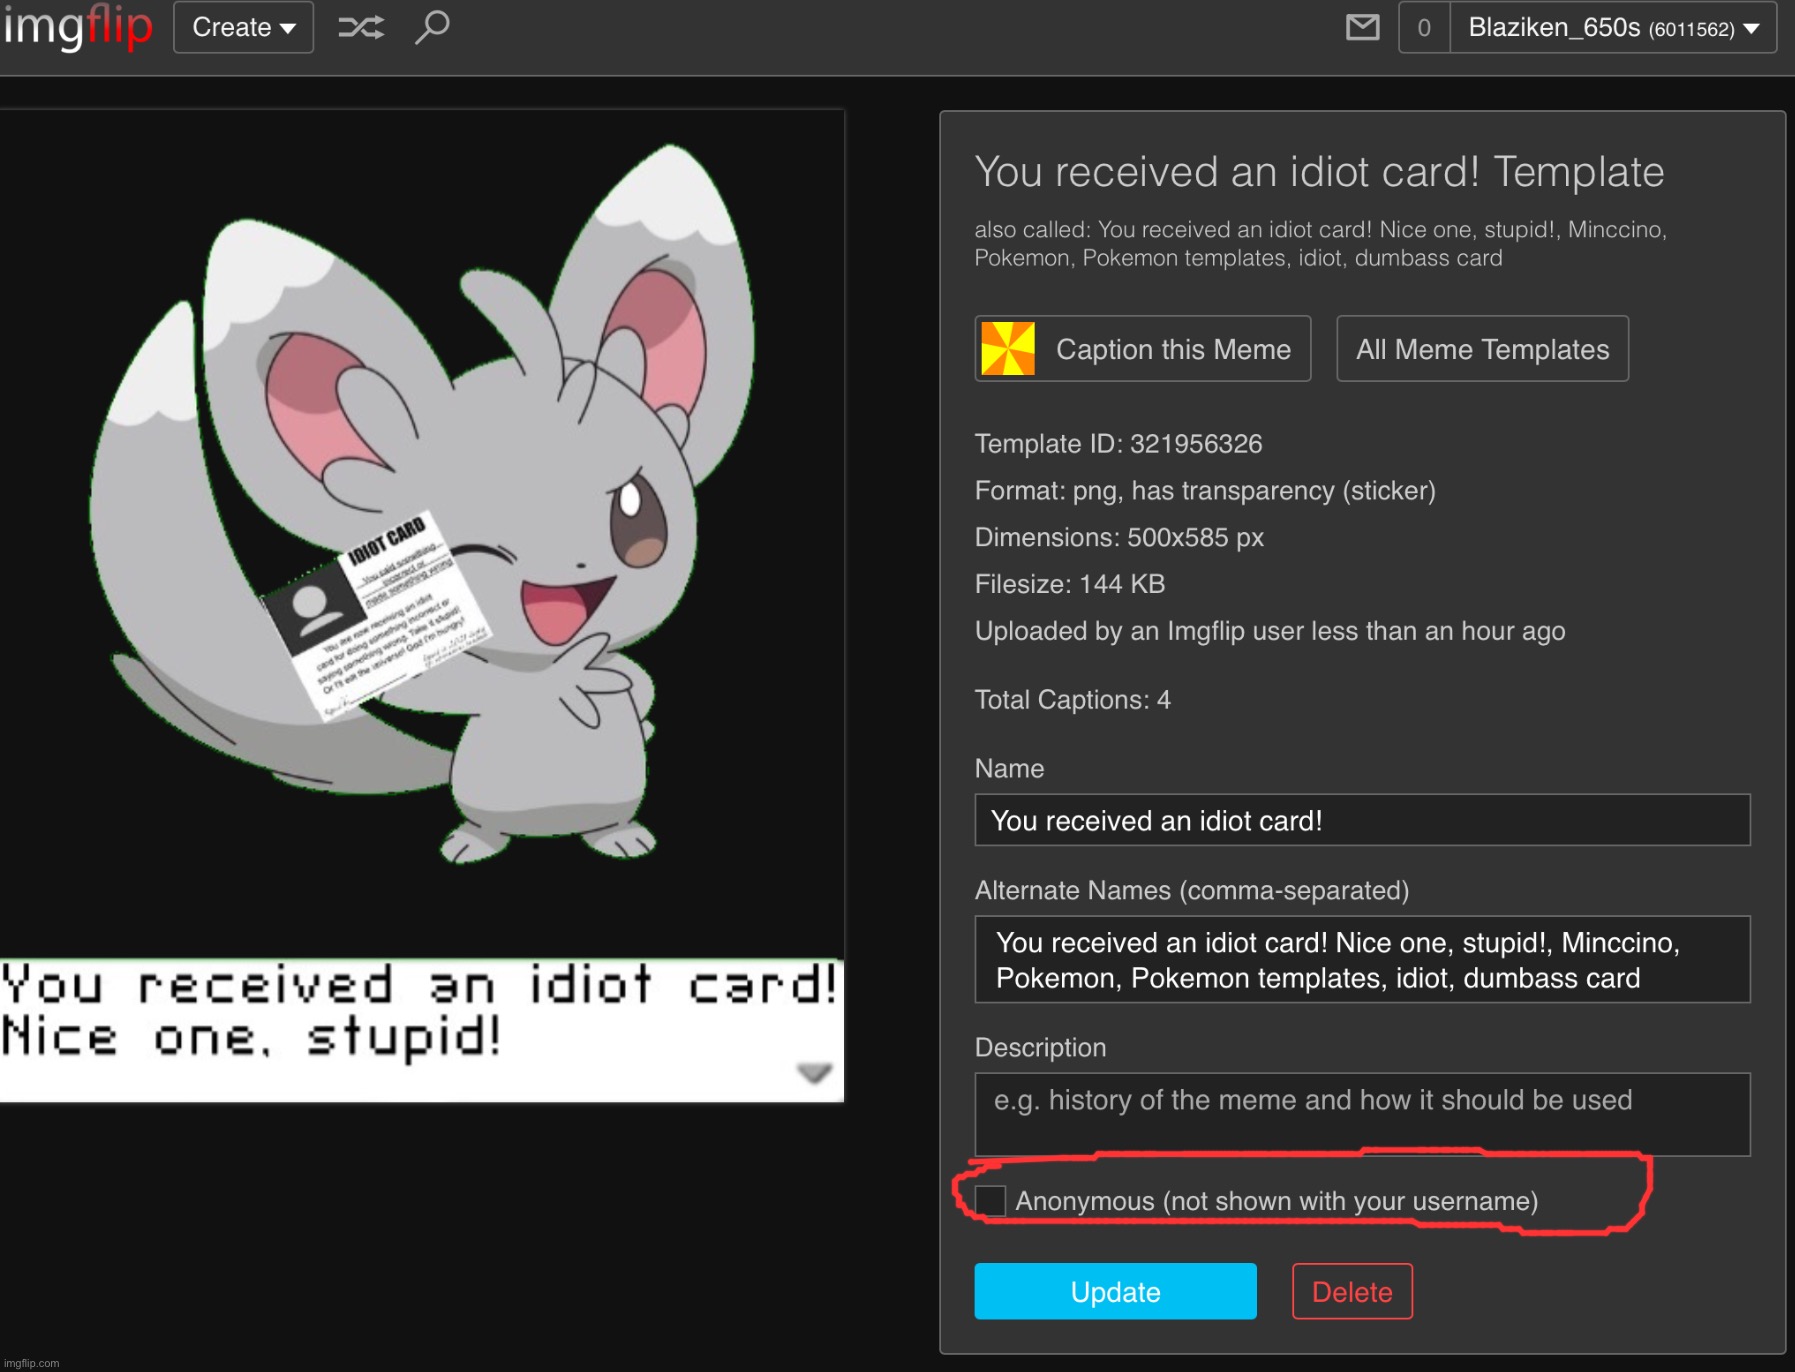Click the 'Filesize: 144 KB' text
This screenshot has width=1795, height=1372.
coord(1070,584)
